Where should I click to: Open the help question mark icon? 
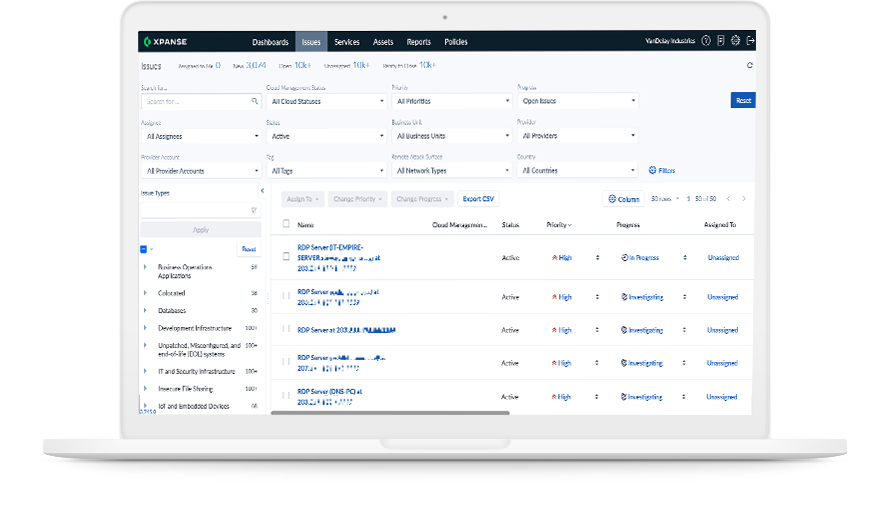click(x=706, y=41)
